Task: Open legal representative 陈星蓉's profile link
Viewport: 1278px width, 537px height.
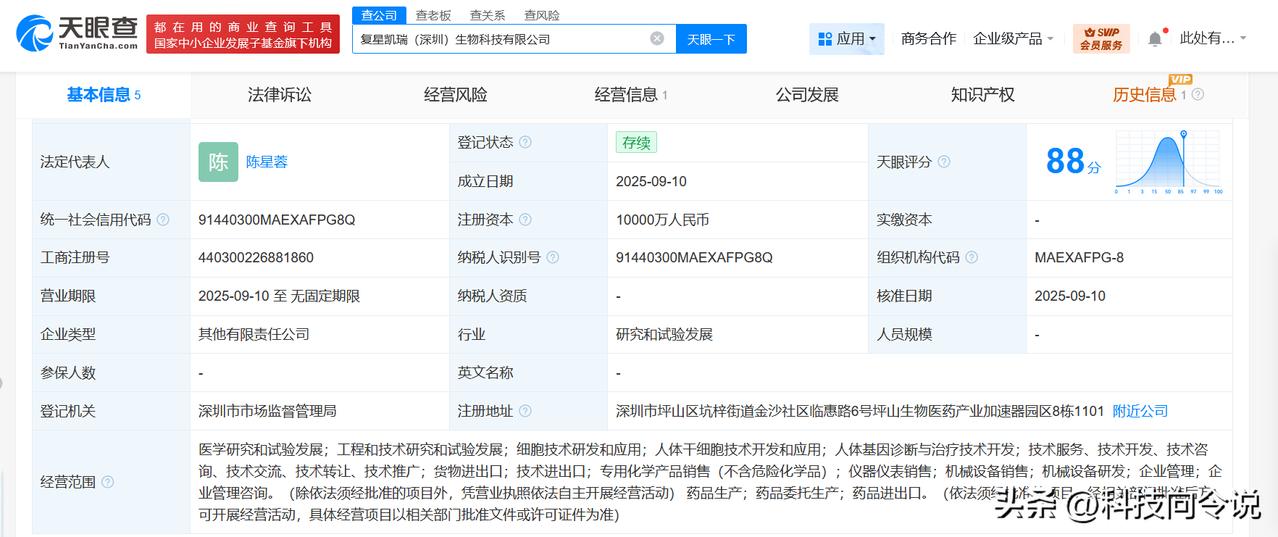Action: [267, 162]
